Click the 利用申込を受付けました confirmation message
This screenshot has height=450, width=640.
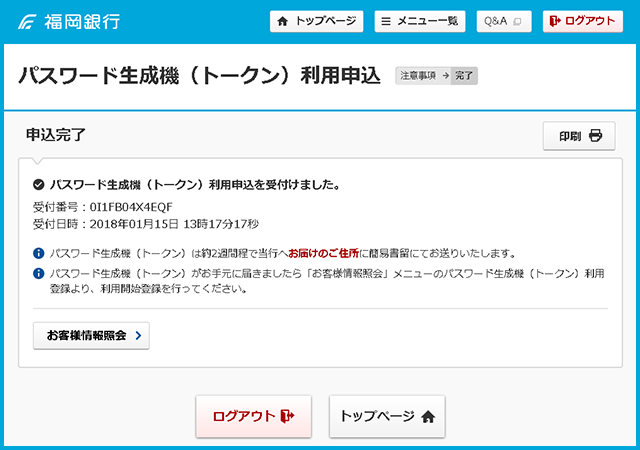pos(195,185)
